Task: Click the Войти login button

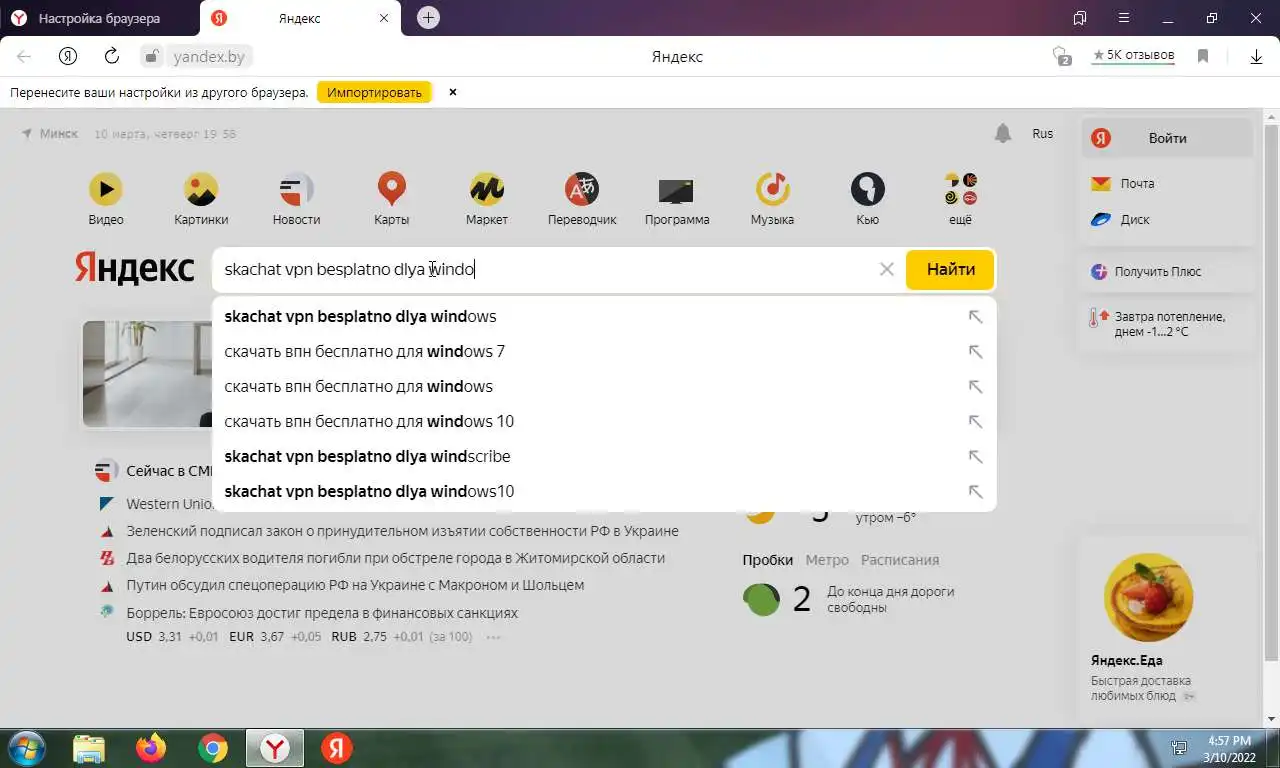Action: click(1167, 138)
